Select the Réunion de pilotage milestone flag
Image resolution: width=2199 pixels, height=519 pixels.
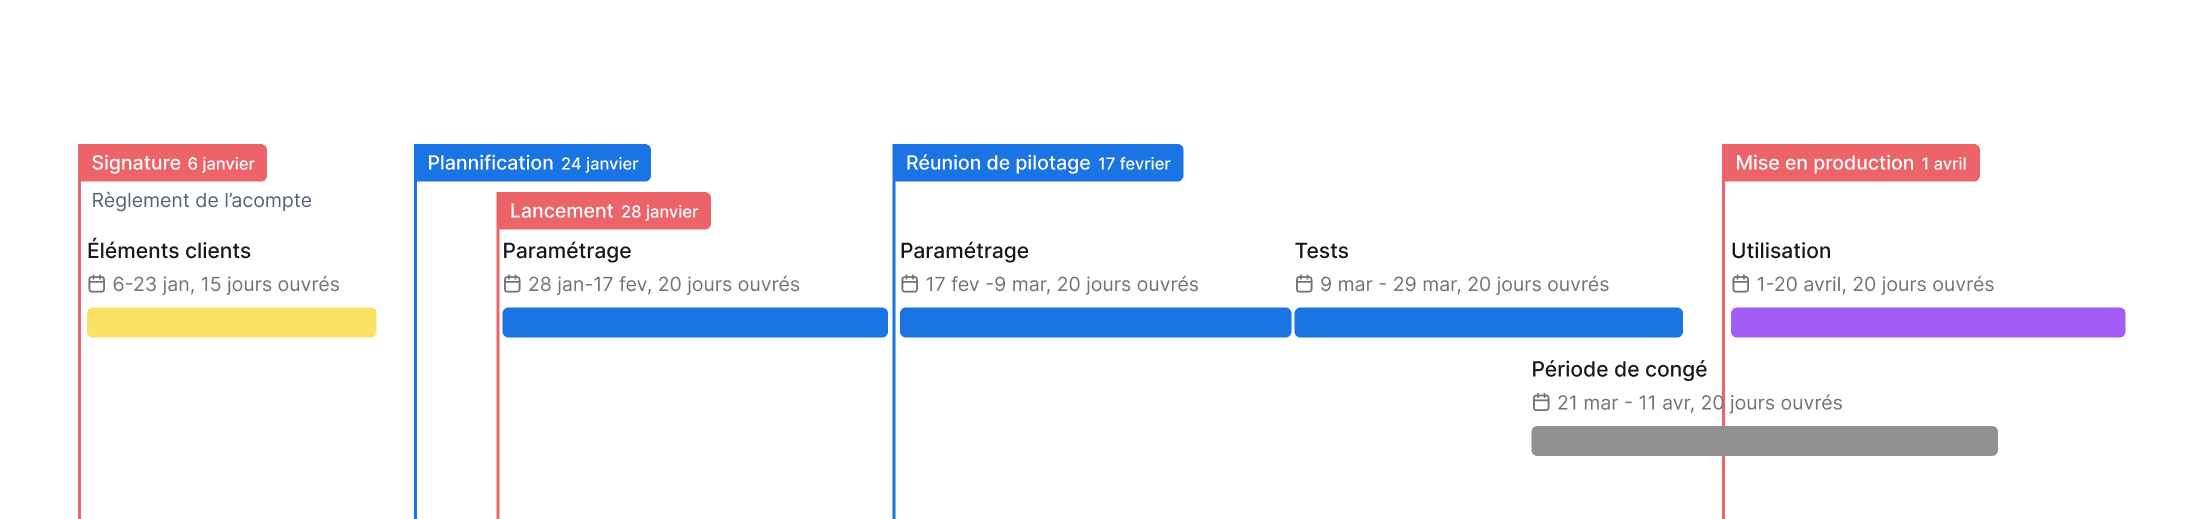(x=1038, y=163)
